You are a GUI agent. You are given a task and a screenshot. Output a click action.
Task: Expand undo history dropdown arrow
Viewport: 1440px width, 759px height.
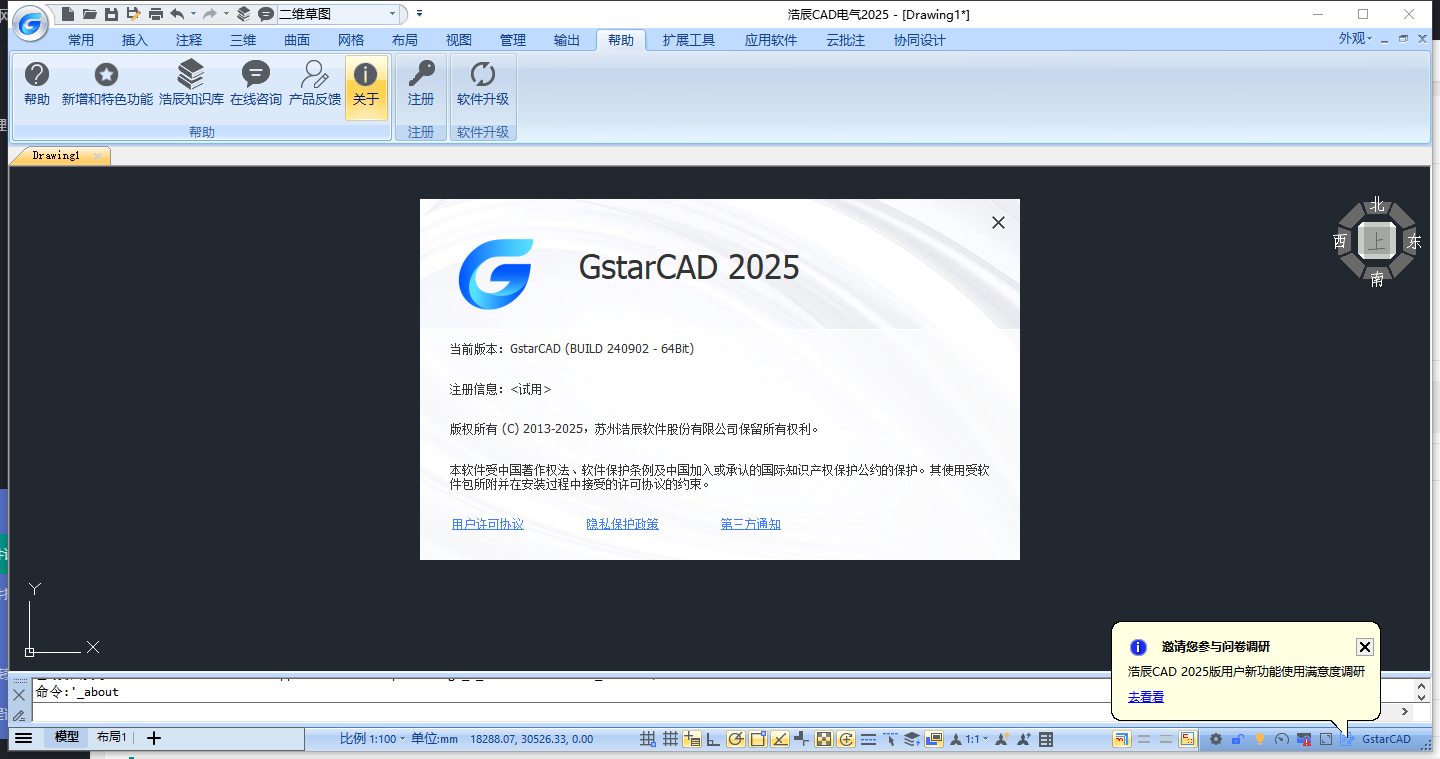tap(193, 14)
